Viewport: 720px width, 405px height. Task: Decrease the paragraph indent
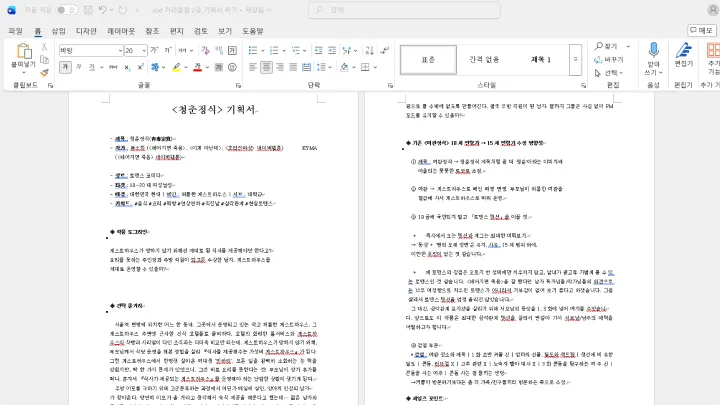click(318, 50)
